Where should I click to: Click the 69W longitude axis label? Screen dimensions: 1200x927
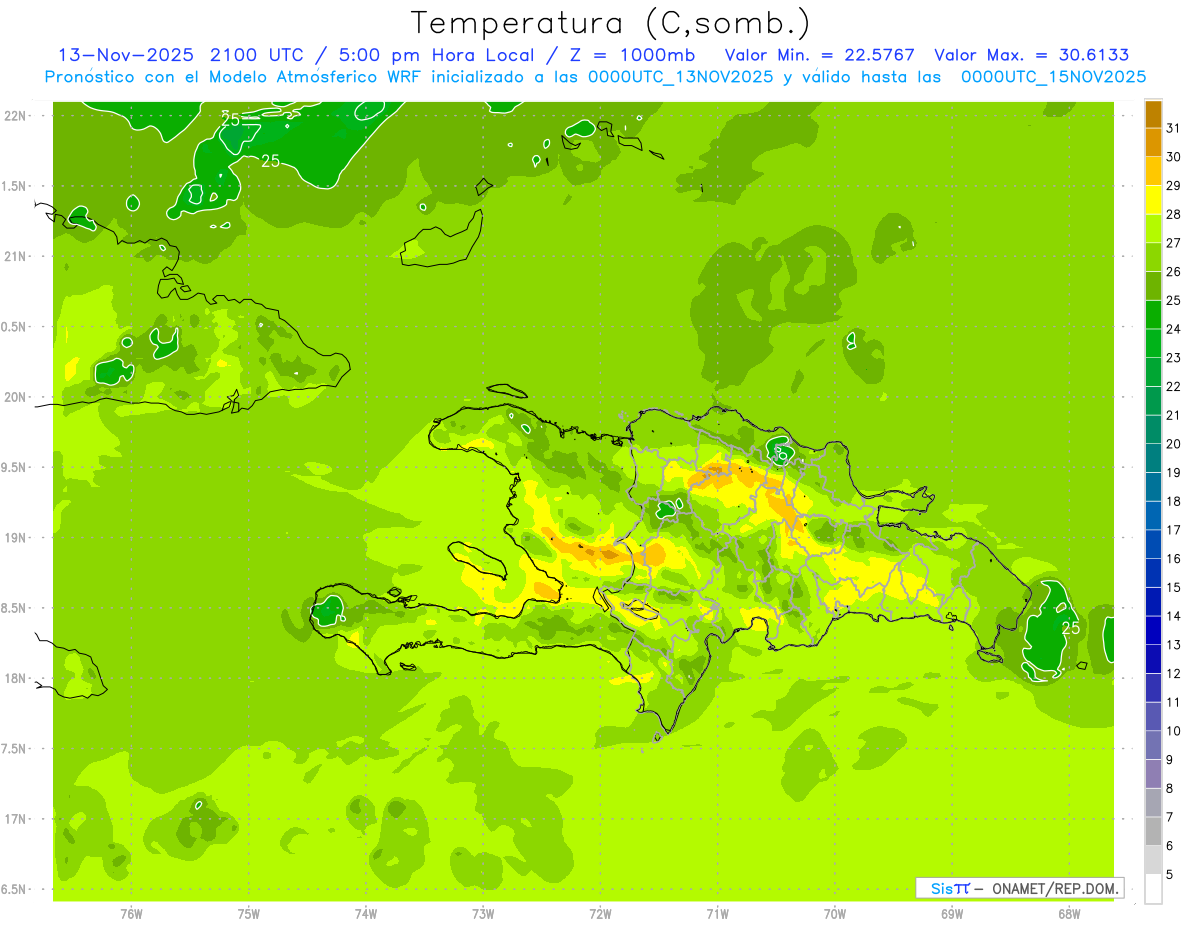[951, 914]
